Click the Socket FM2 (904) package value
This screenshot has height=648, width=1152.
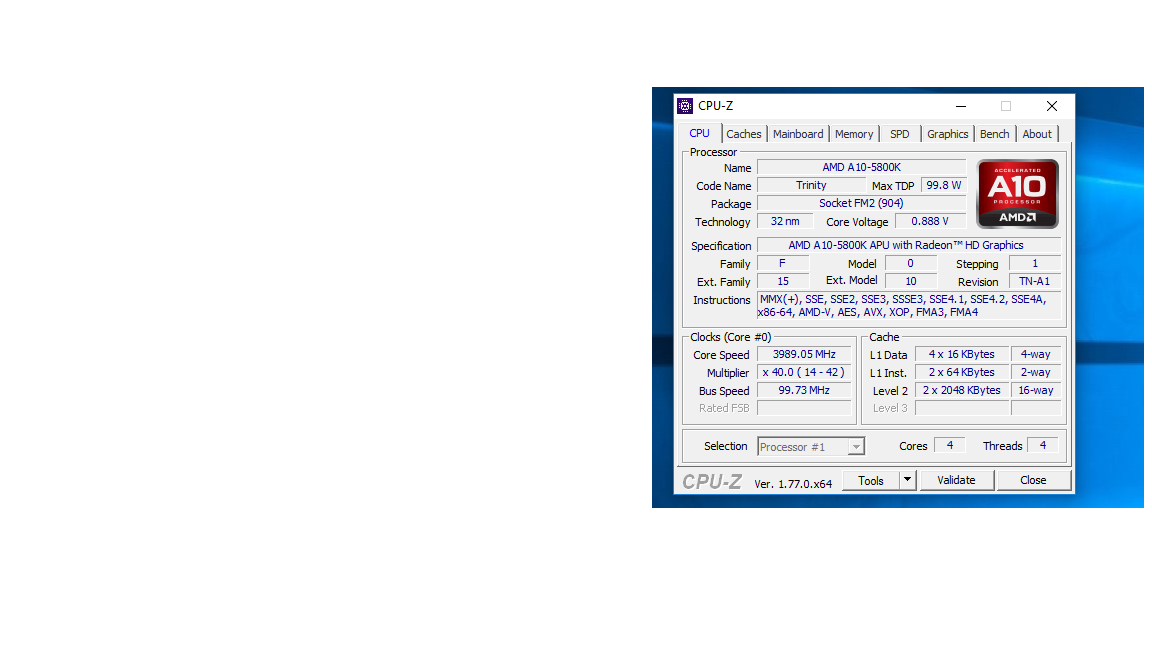tap(861, 204)
